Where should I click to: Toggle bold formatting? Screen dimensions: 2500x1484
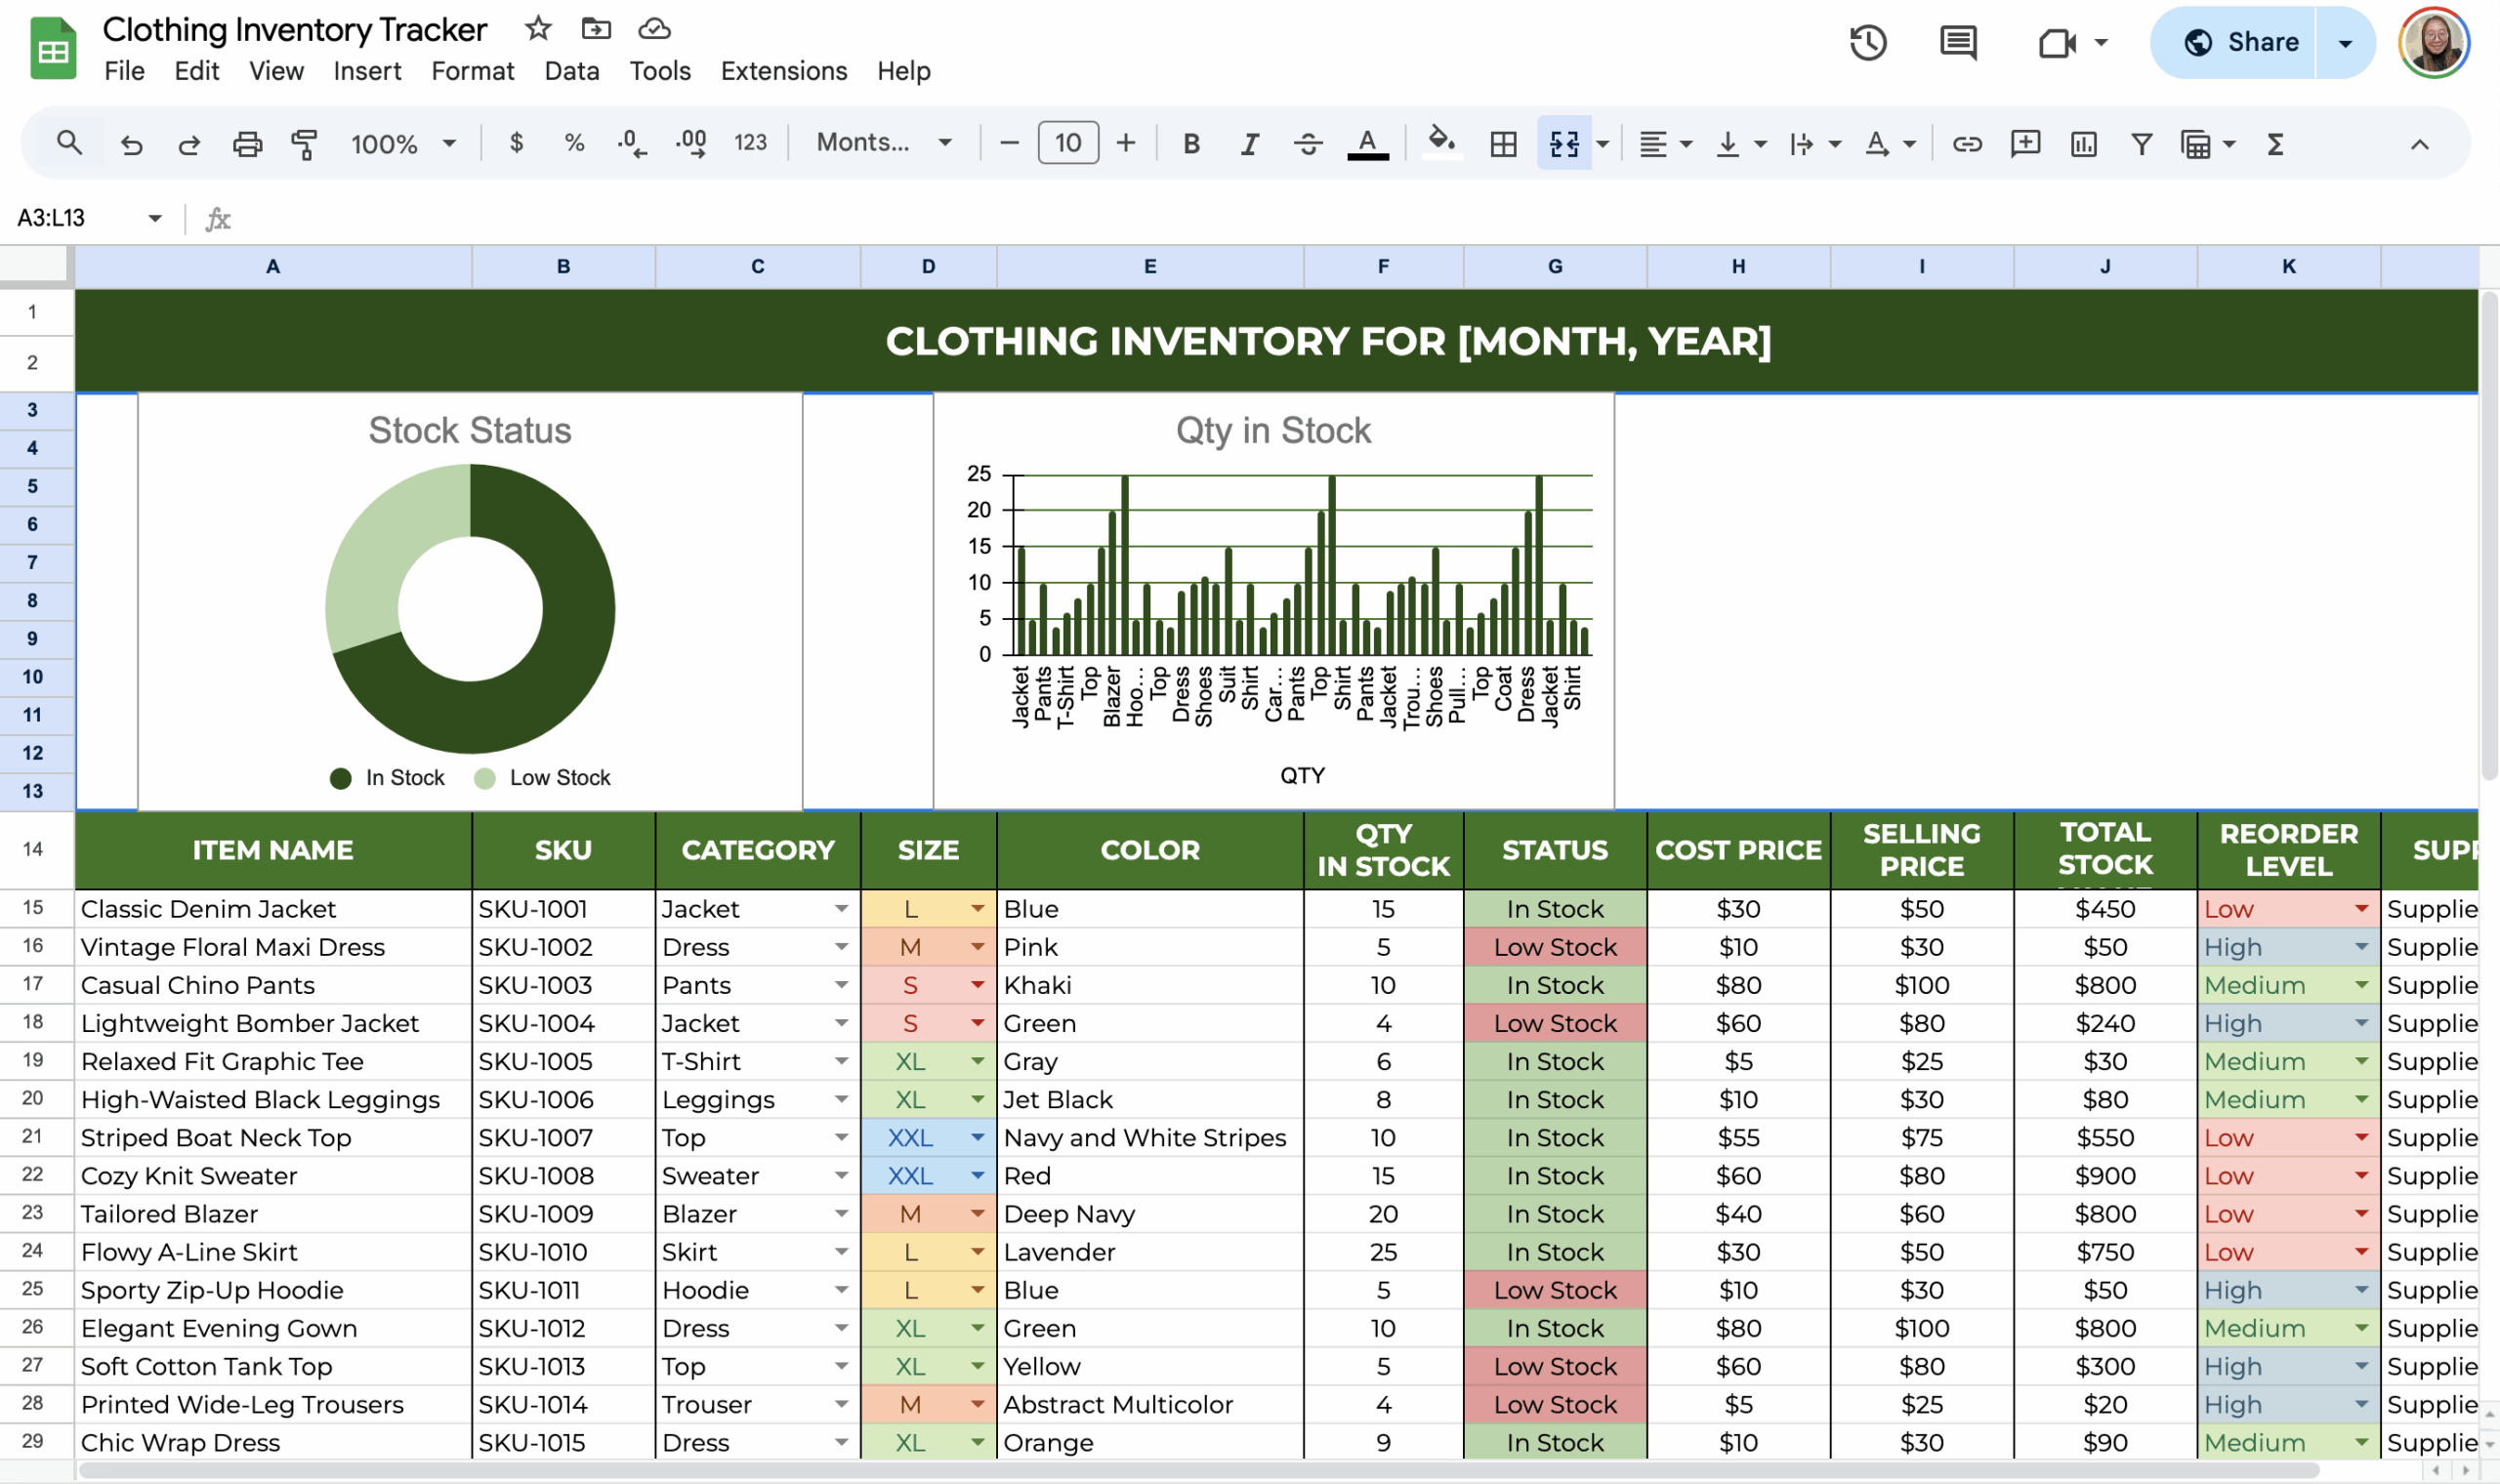pyautogui.click(x=1190, y=143)
